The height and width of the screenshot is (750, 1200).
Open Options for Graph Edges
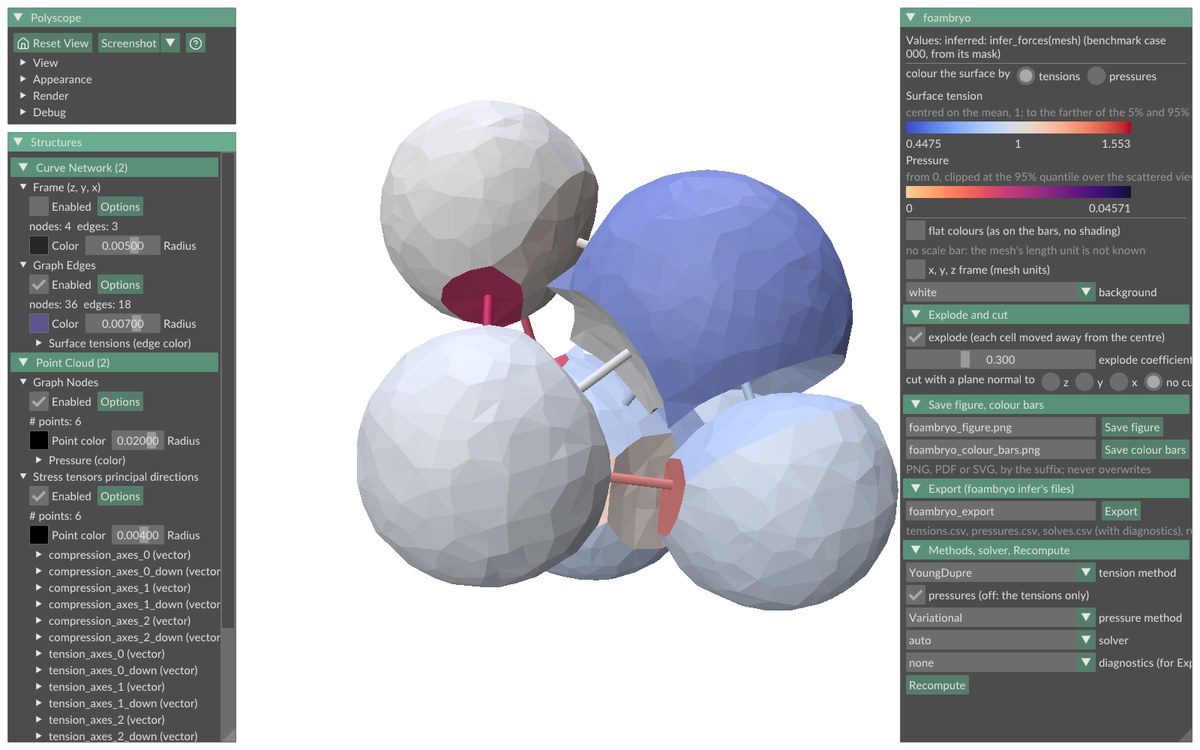(120, 284)
